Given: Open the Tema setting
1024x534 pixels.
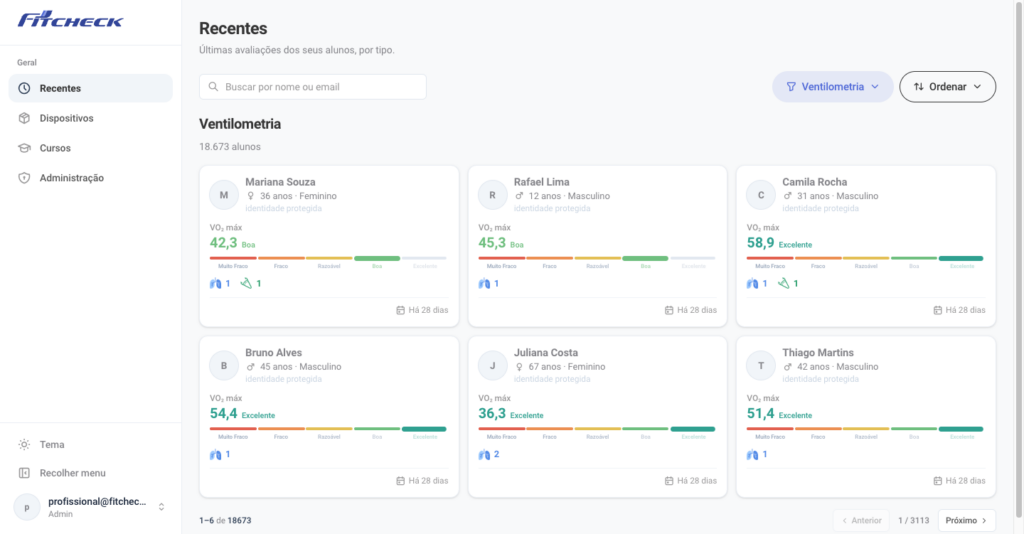Looking at the screenshot, I should 91,445.
